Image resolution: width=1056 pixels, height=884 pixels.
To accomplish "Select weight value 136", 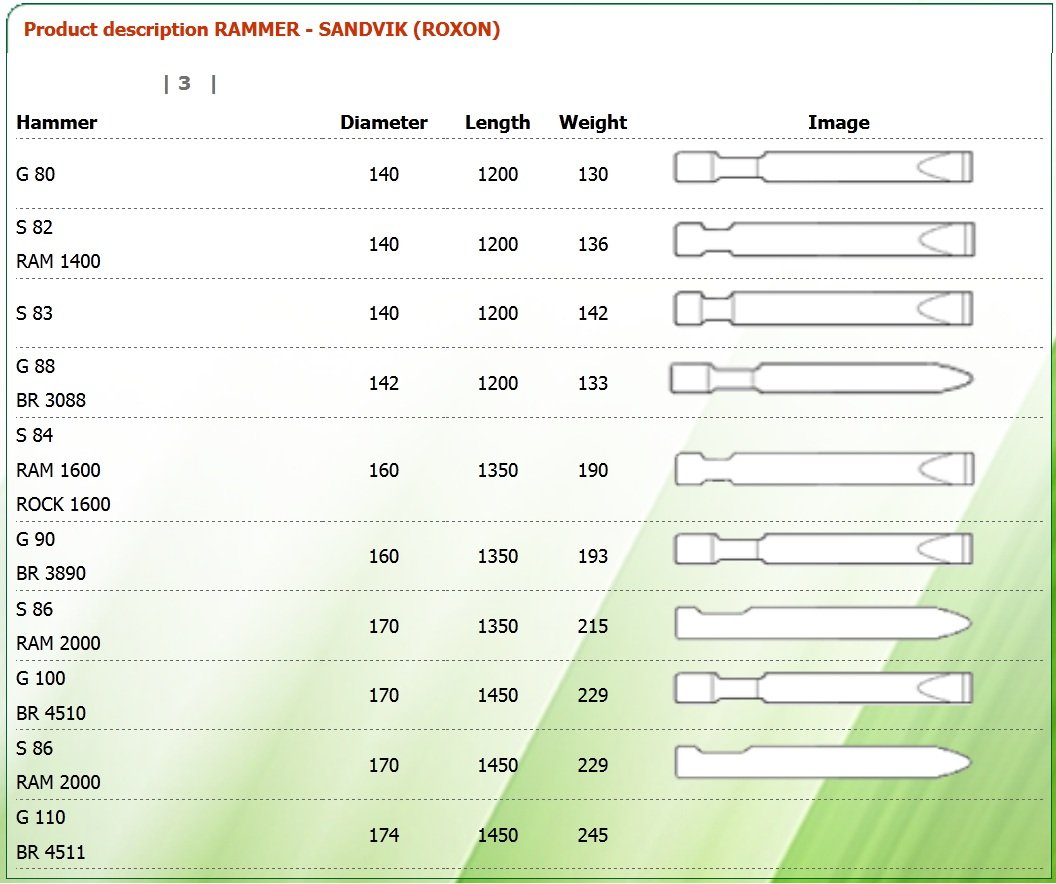I will 593,244.
